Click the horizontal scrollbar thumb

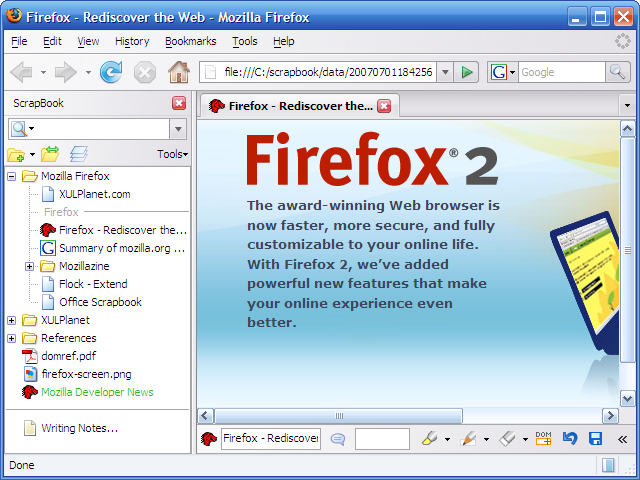click(x=338, y=416)
